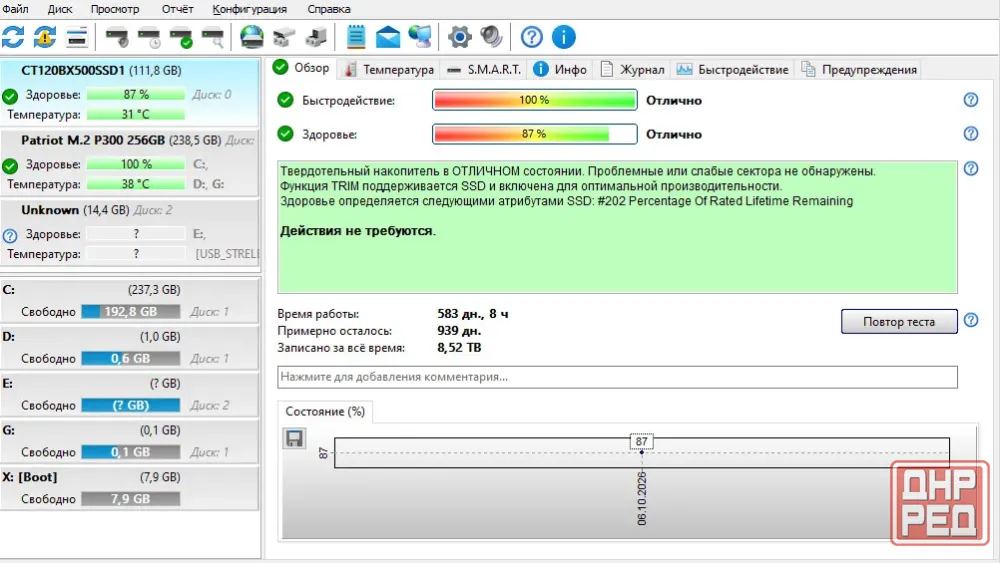Screen dimensions: 1000x563
Task: Select the Состояние (%) chart tab
Action: tap(325, 411)
